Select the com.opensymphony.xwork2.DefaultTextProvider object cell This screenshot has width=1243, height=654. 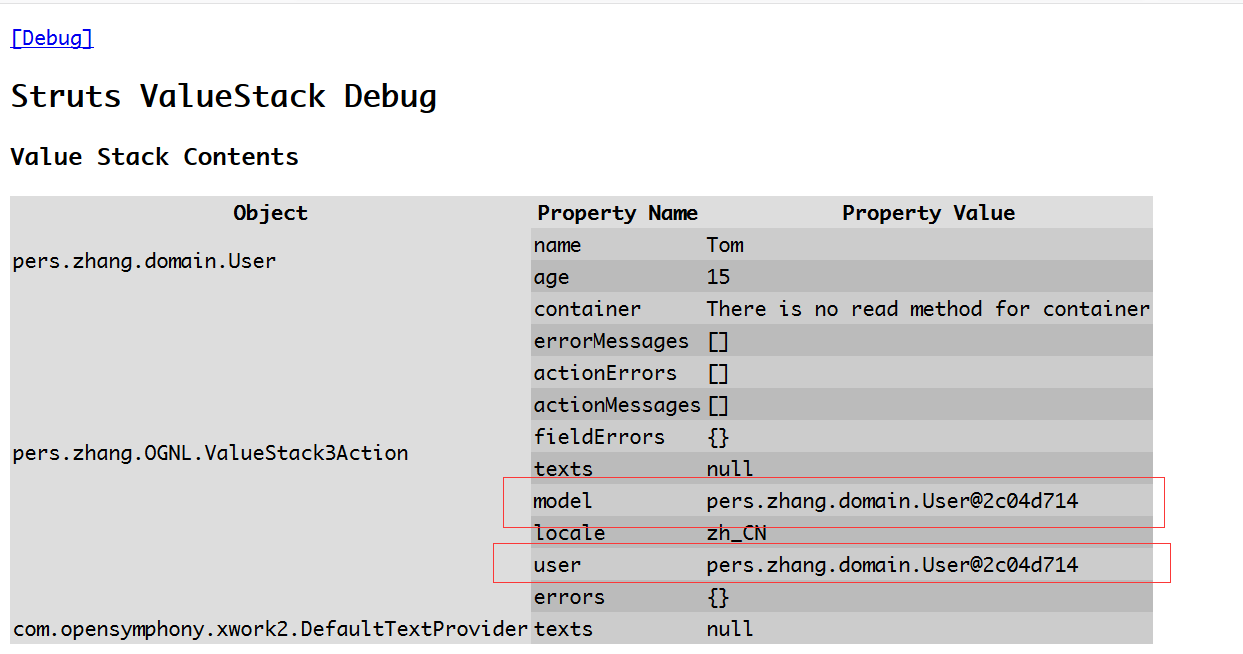pos(269,629)
